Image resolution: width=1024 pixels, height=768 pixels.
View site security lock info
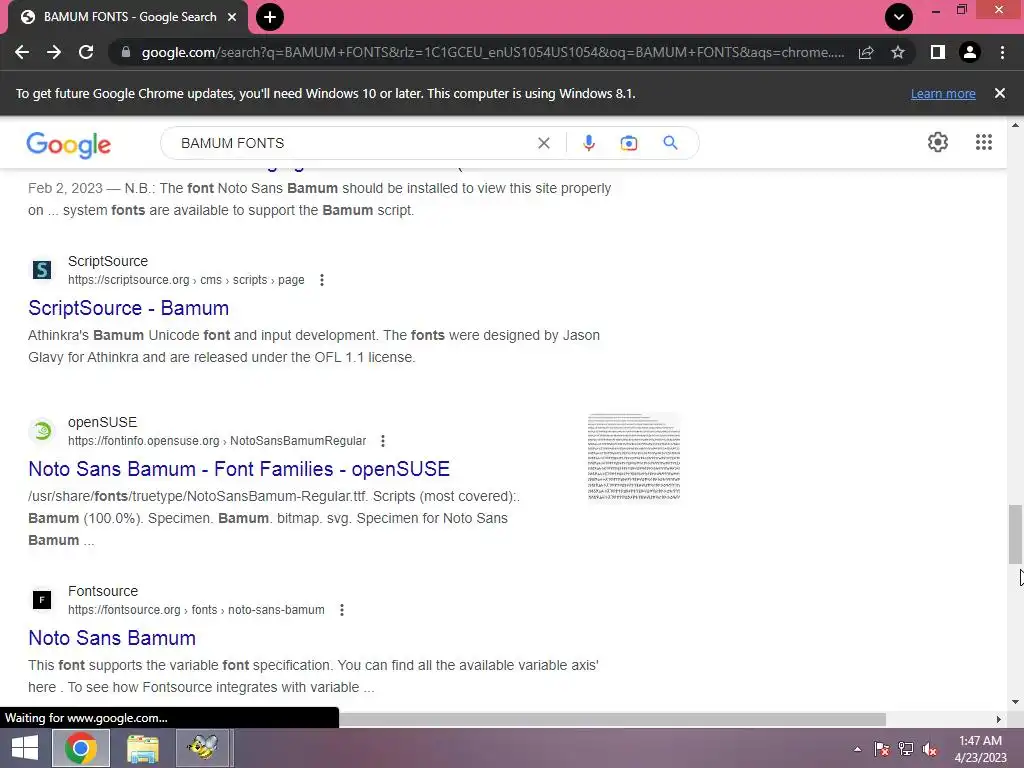[126, 52]
